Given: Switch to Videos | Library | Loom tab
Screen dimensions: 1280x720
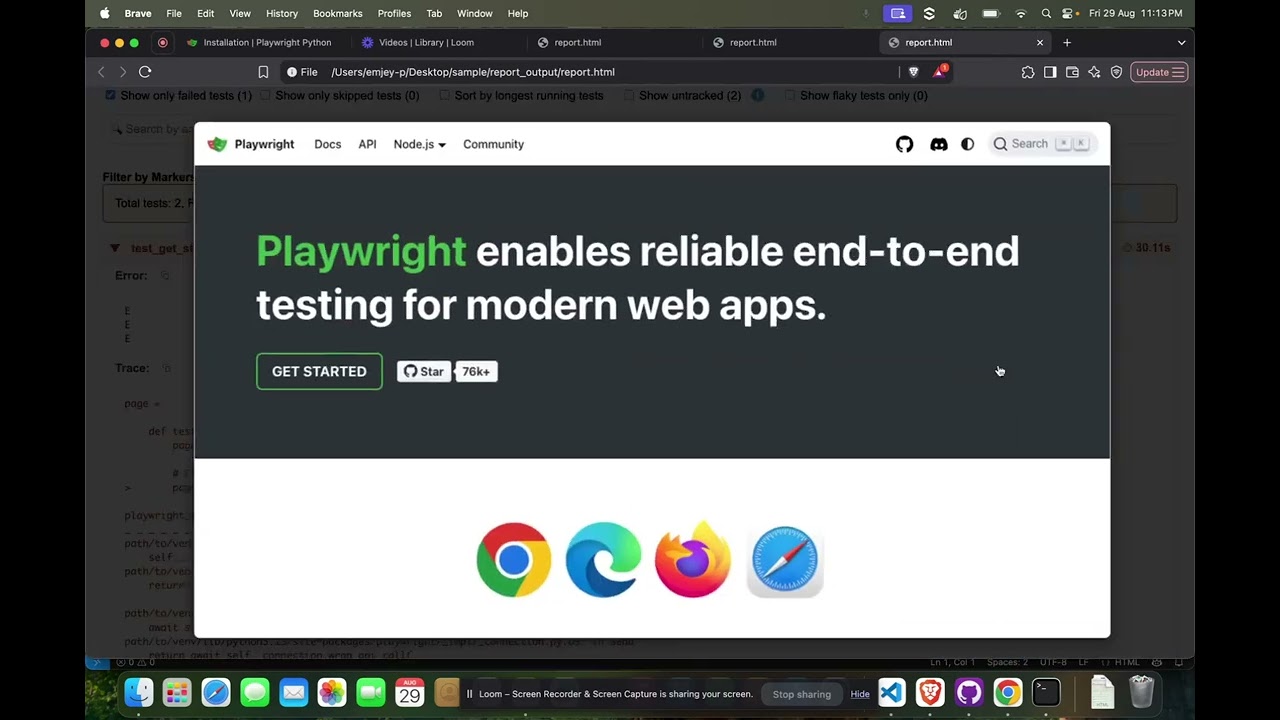Looking at the screenshot, I should click(x=417, y=43).
